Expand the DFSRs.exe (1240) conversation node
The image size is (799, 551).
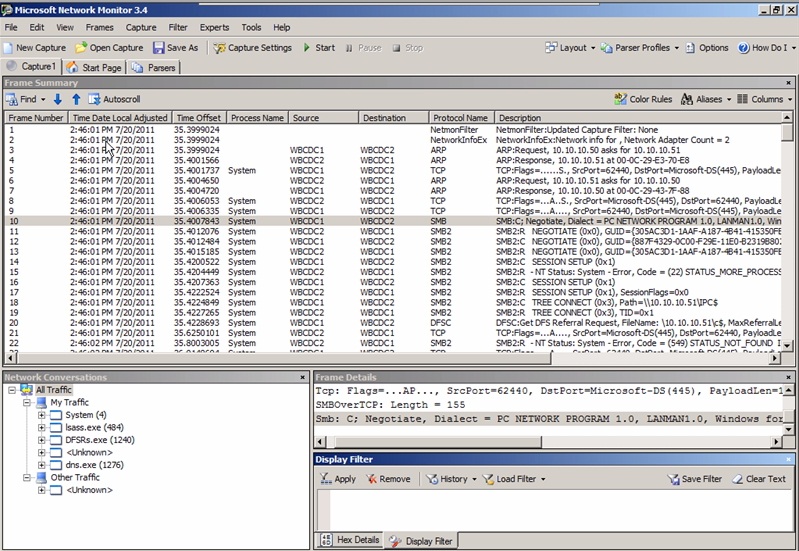pos(42,440)
